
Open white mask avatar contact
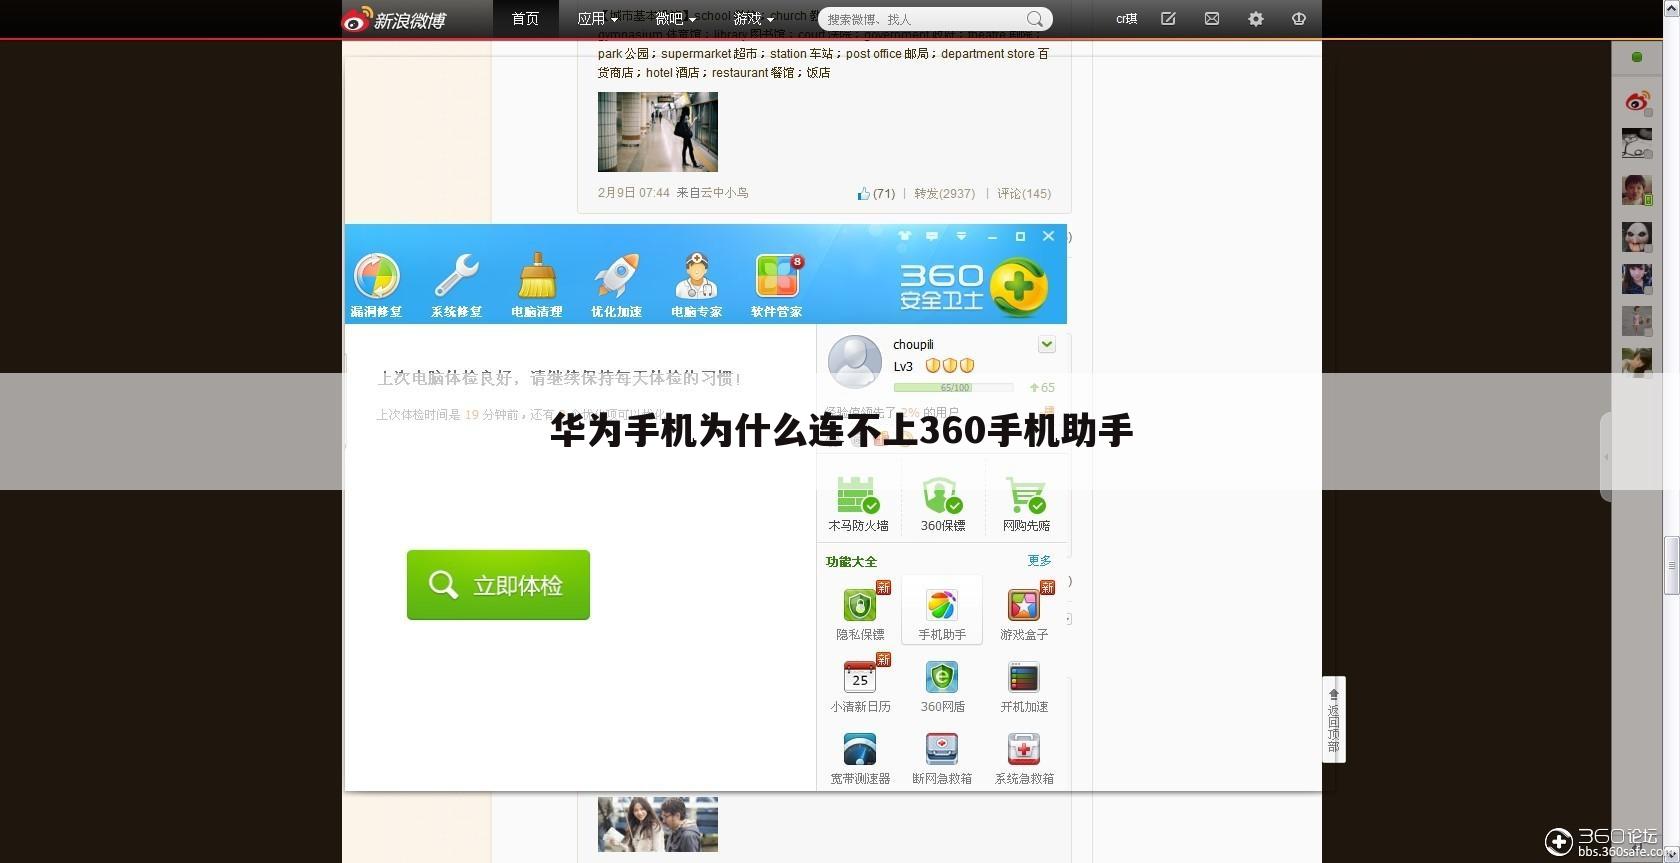click(1637, 236)
